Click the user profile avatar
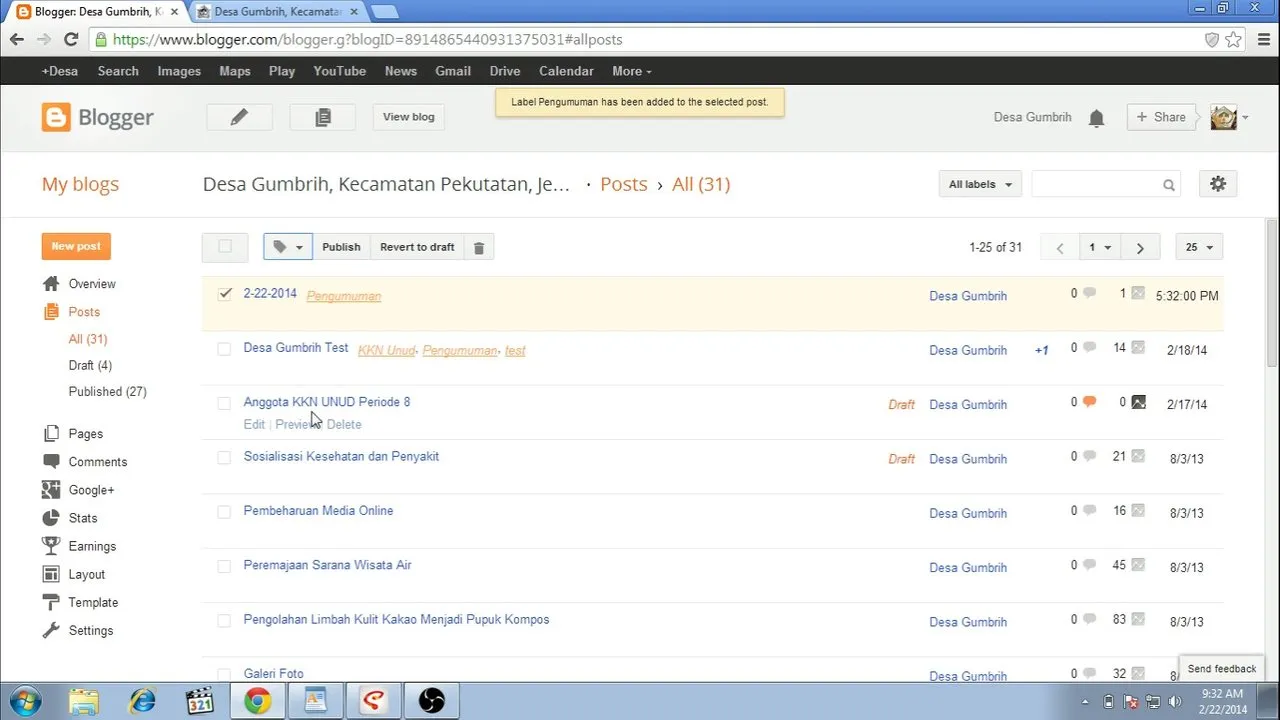 pos(1223,117)
